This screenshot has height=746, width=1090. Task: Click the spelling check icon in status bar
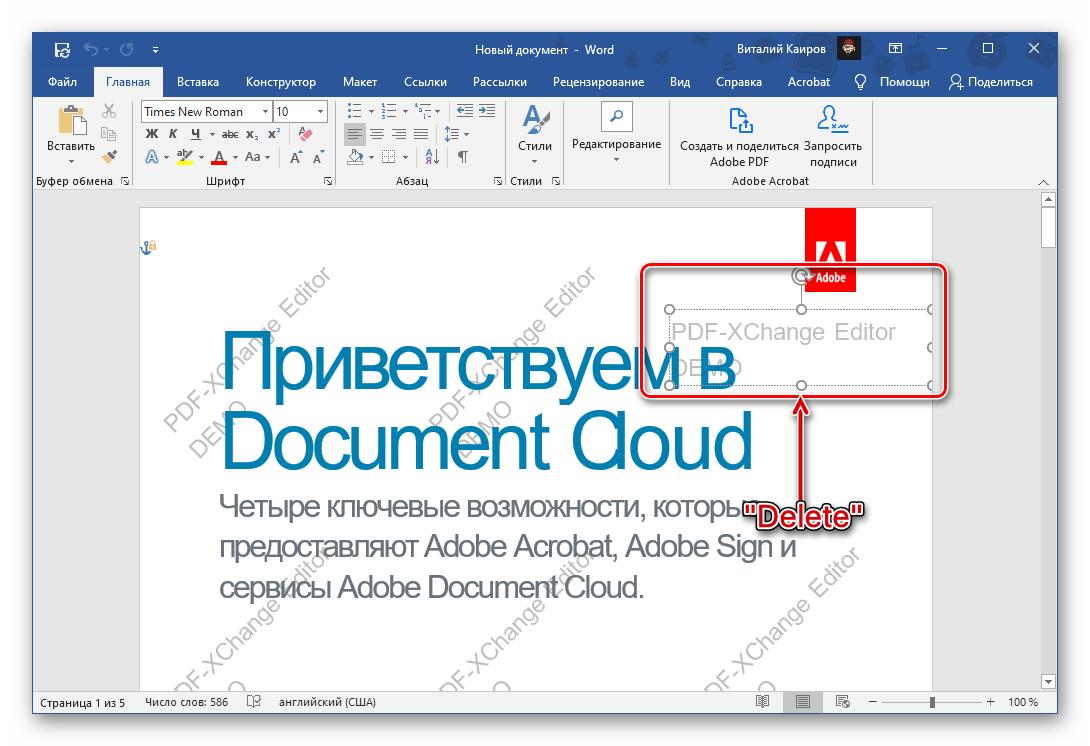tap(254, 702)
